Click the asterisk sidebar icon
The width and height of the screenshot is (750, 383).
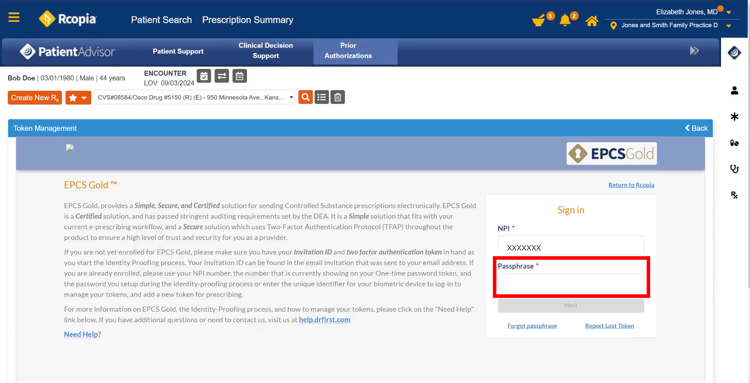(x=734, y=117)
